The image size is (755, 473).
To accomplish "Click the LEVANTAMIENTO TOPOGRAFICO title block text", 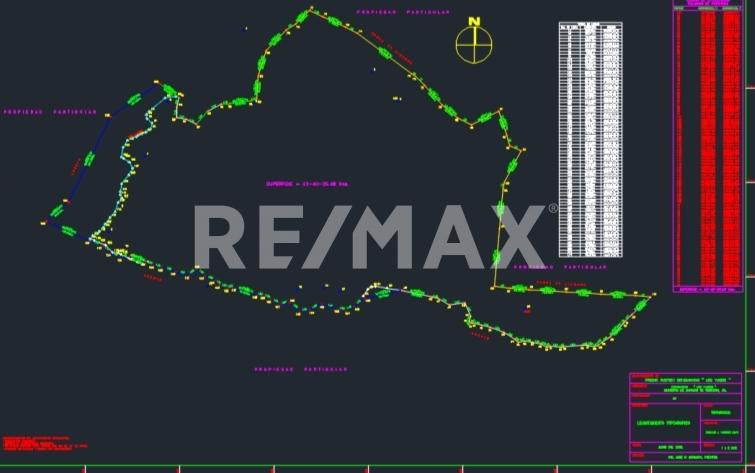I will click(x=664, y=423).
